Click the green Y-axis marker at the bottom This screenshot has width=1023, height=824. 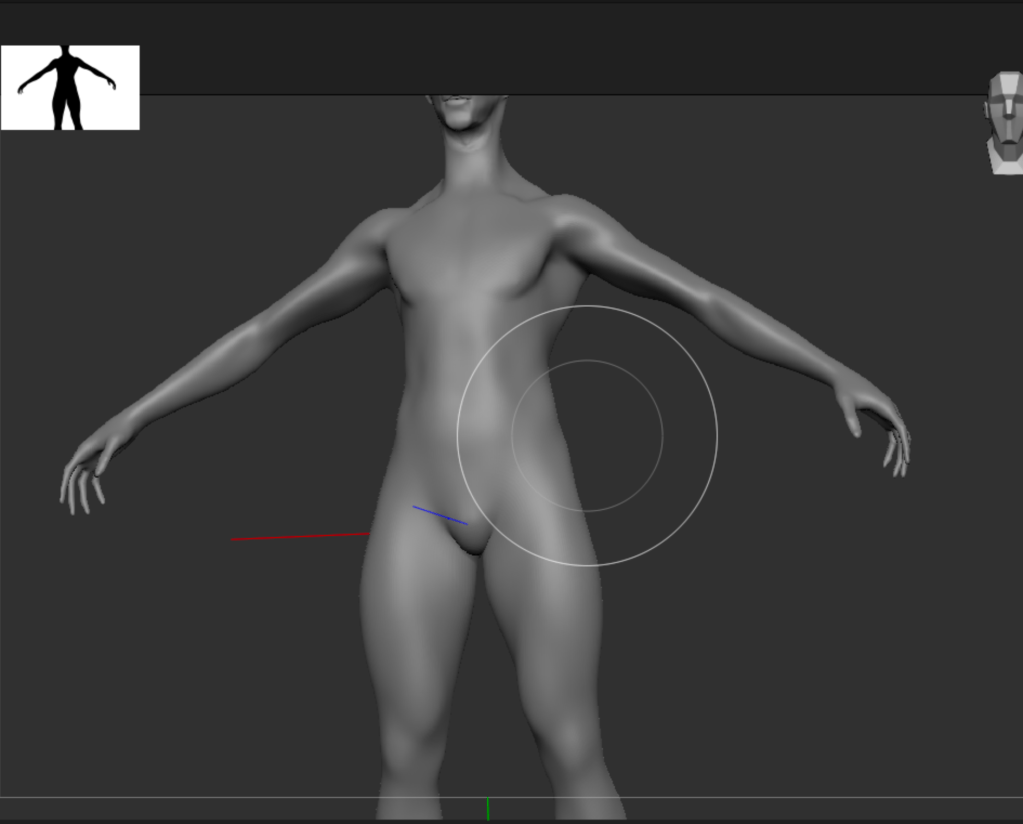point(487,808)
